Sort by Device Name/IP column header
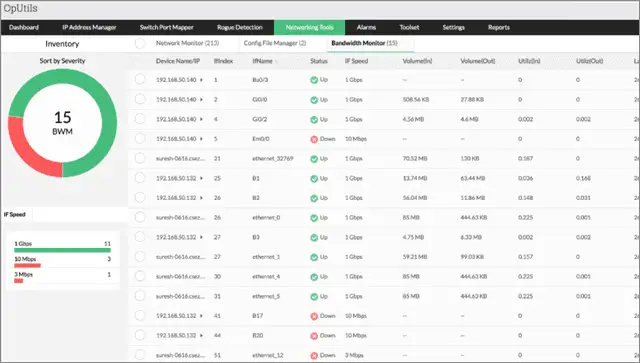Viewport: 640px width, 363px height. click(178, 61)
